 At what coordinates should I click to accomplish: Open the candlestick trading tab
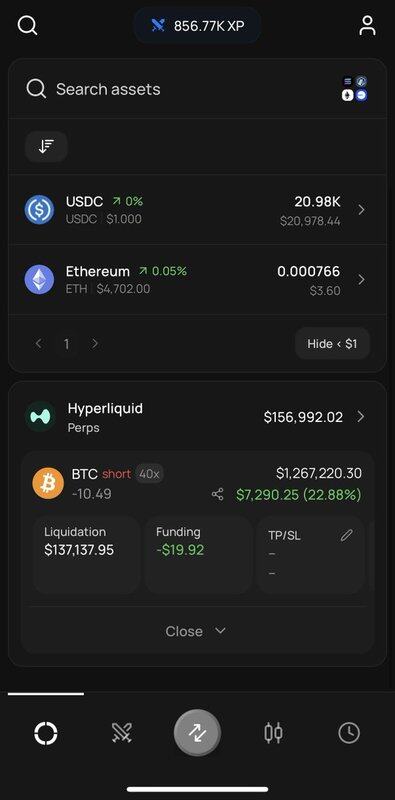(x=274, y=733)
